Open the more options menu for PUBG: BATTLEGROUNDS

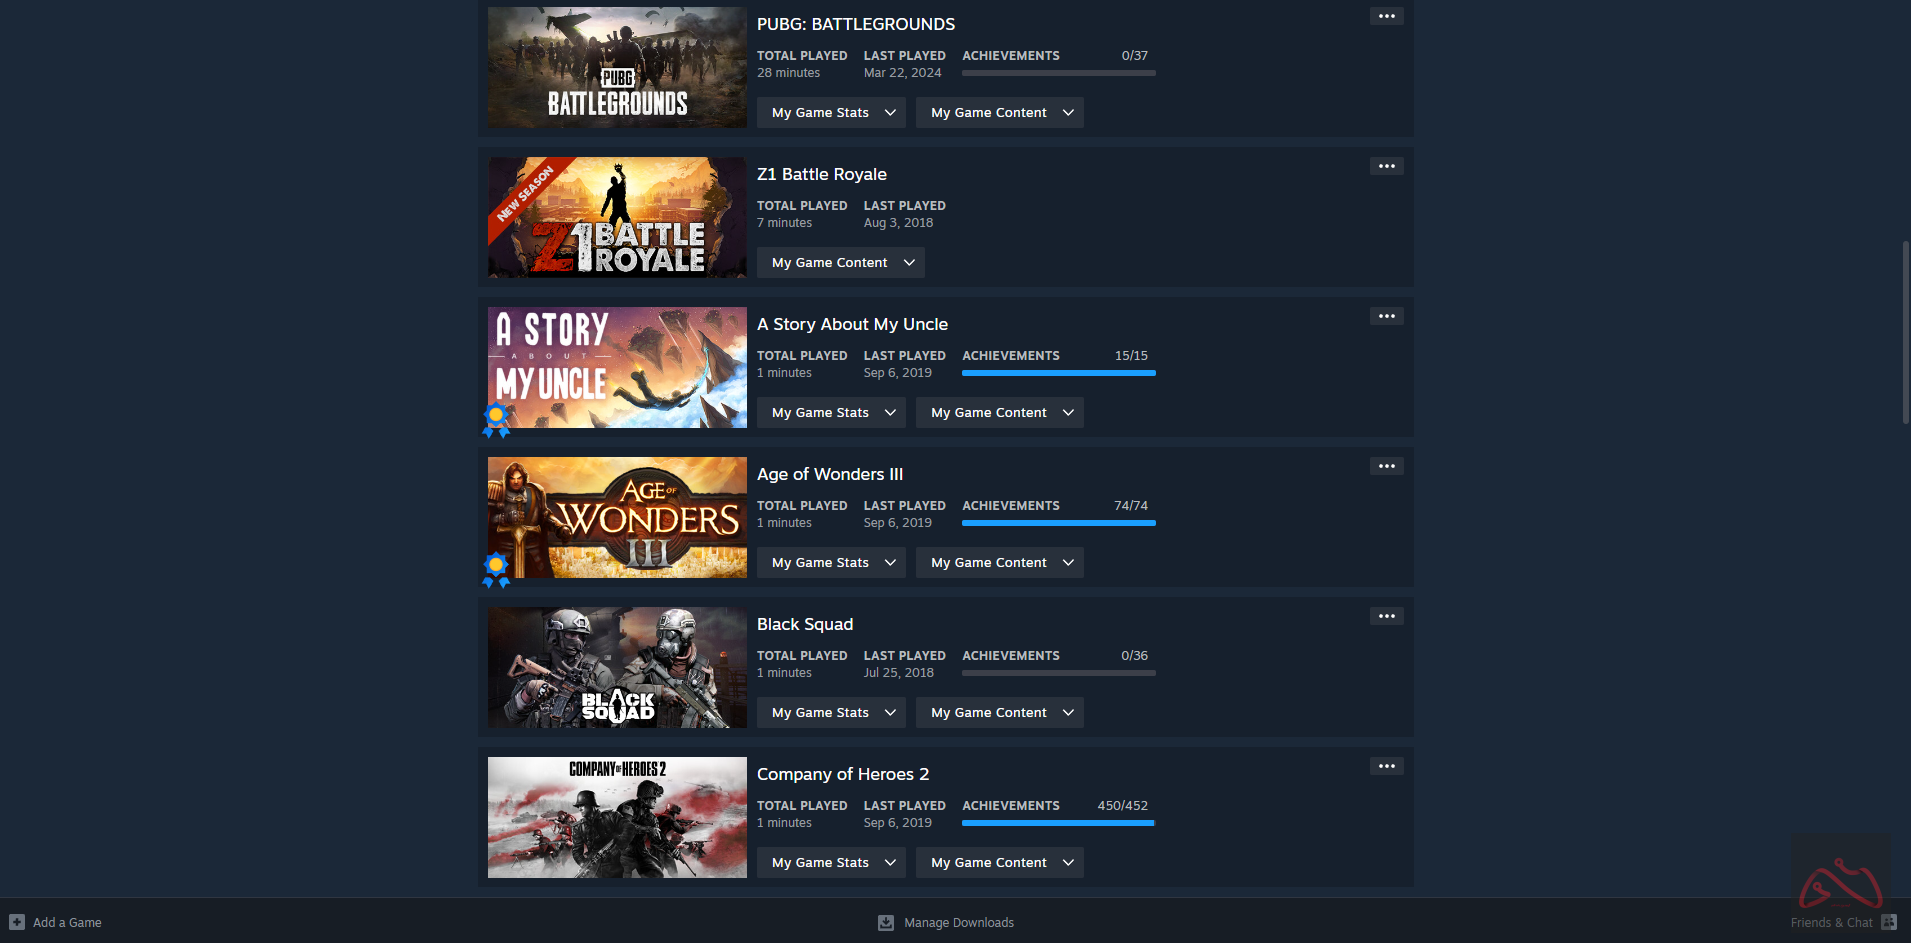[1386, 16]
